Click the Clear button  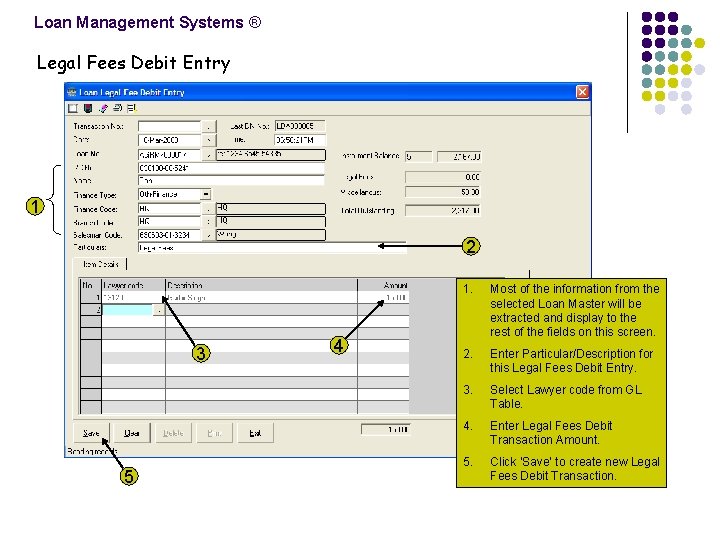(132, 433)
